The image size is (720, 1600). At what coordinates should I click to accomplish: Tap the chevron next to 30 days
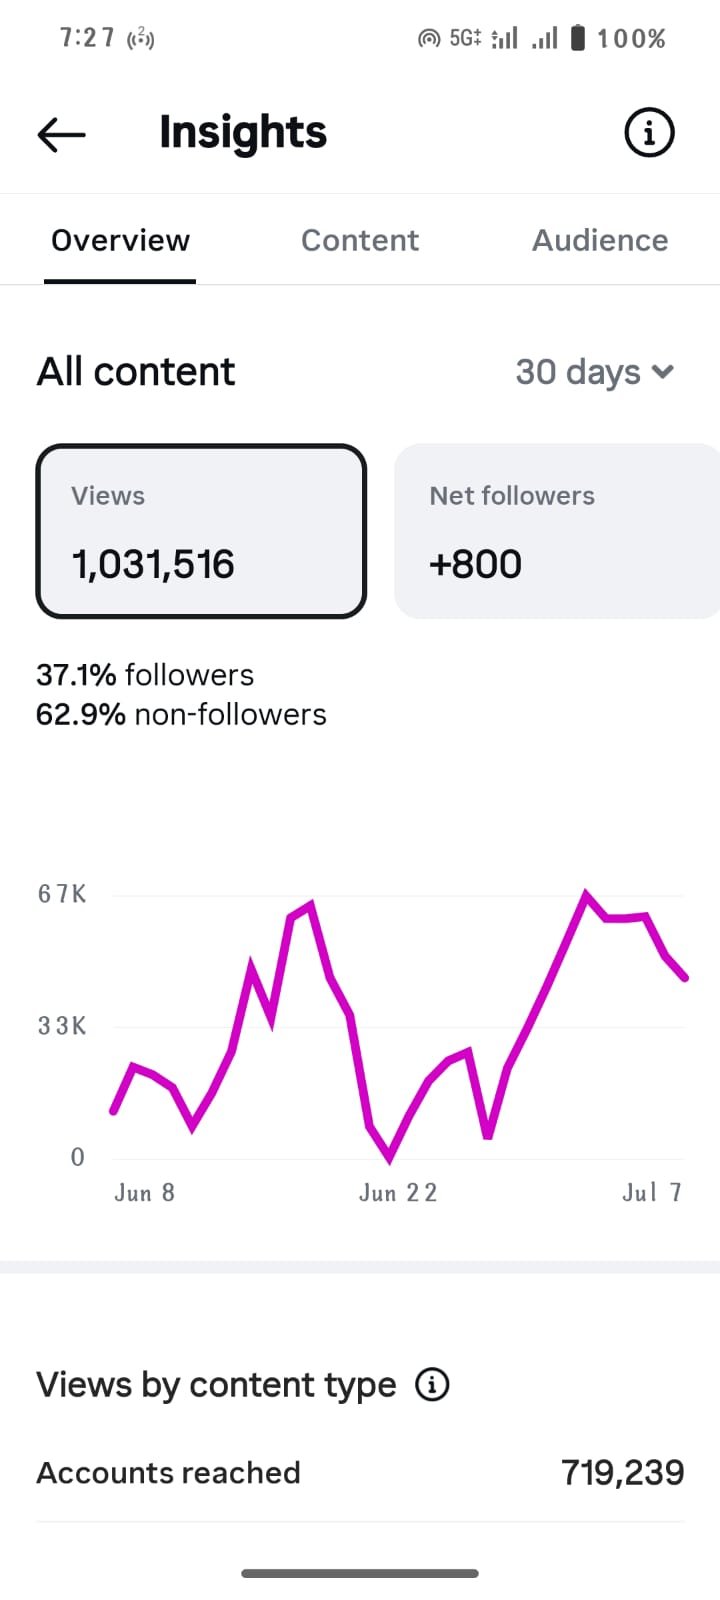[x=662, y=372]
